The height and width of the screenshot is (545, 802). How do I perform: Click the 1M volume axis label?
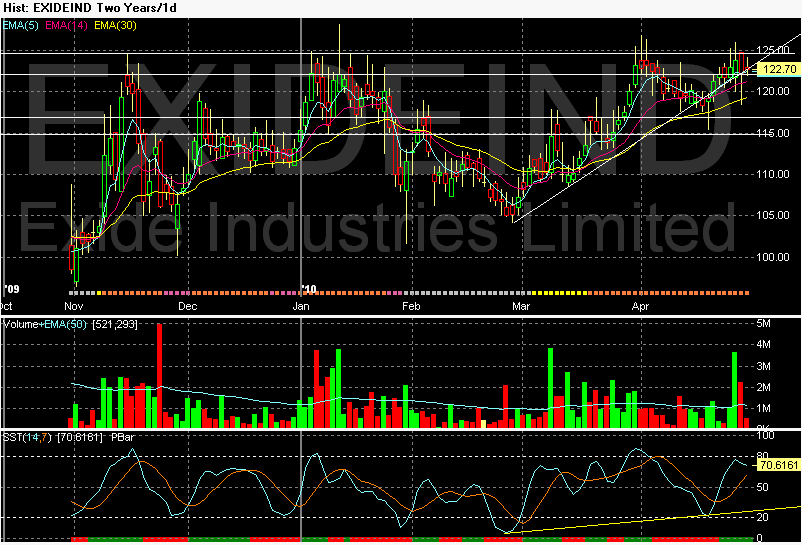pyautogui.click(x=763, y=408)
